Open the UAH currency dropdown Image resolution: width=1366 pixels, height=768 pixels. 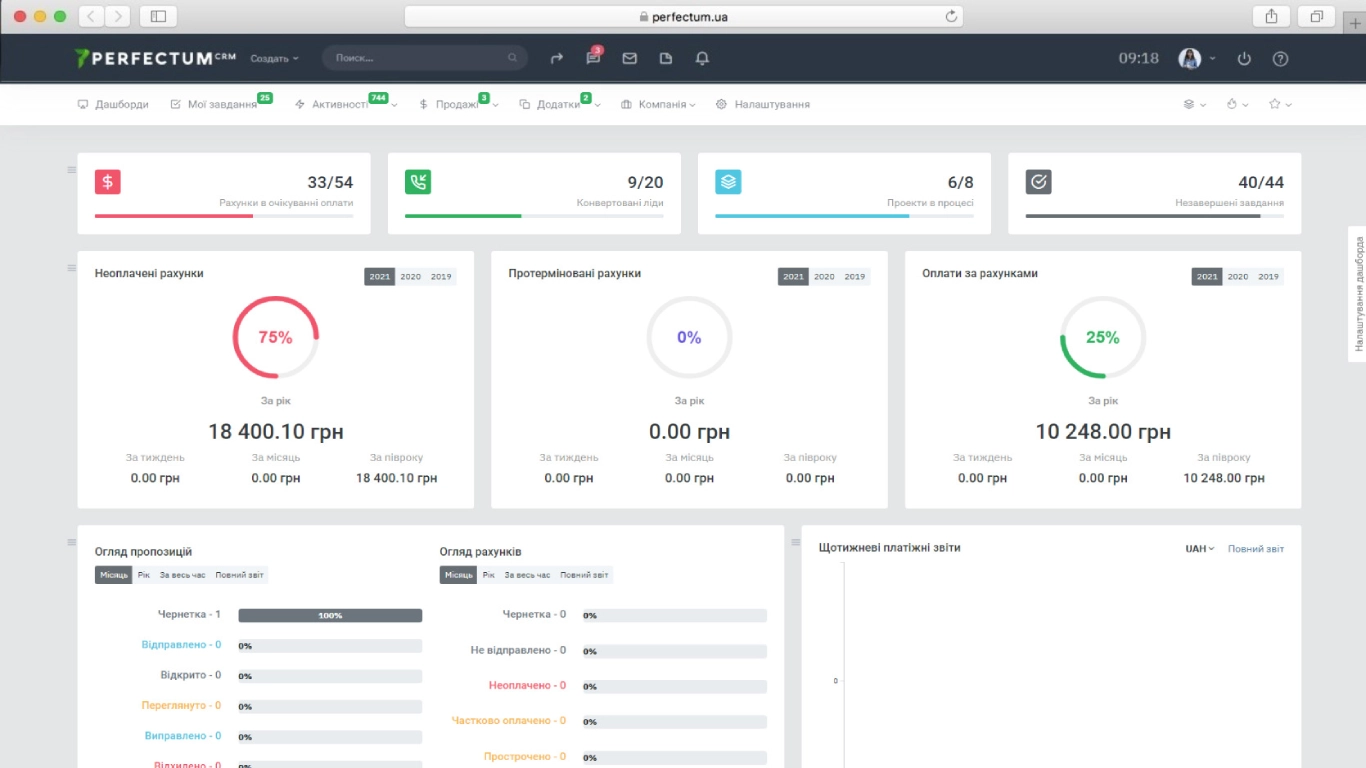click(x=1199, y=549)
